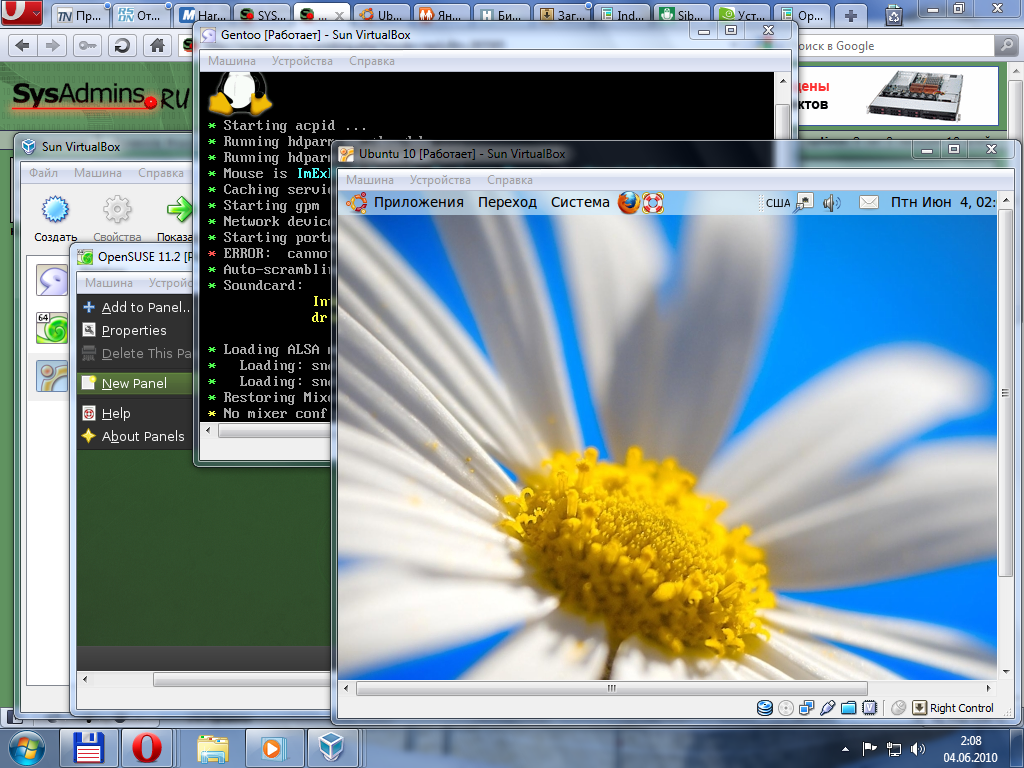Click the SysAdmins.RU site logo
The height and width of the screenshot is (768, 1024).
pos(100,96)
